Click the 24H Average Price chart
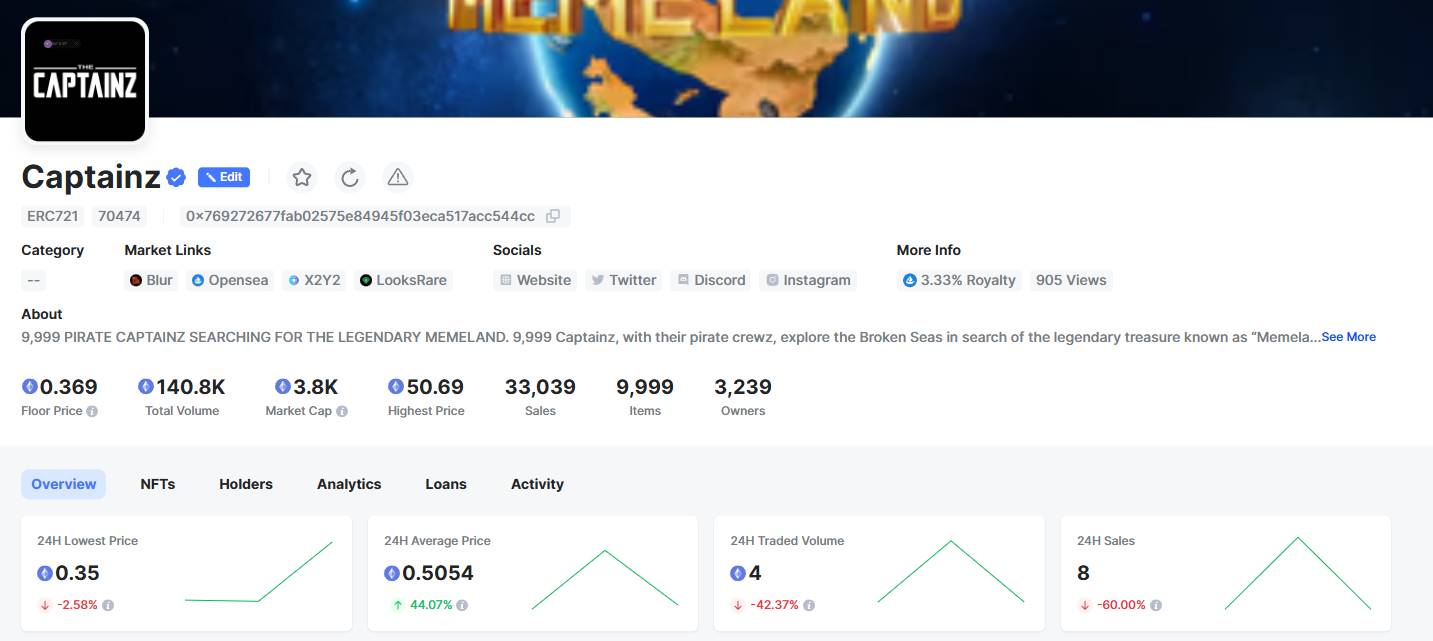This screenshot has width=1433, height=641. tap(605, 578)
